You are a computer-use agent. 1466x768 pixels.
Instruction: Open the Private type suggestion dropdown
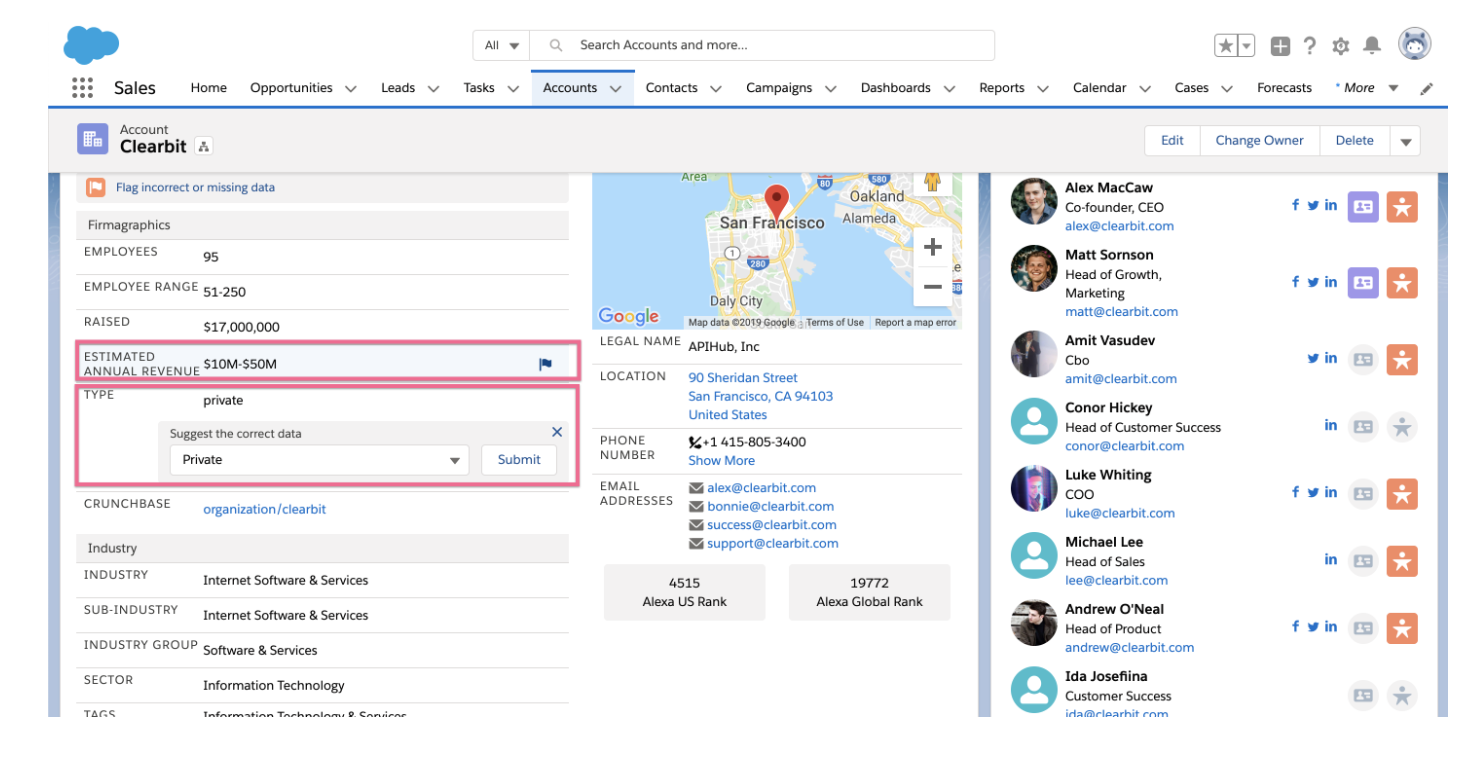[x=319, y=460]
